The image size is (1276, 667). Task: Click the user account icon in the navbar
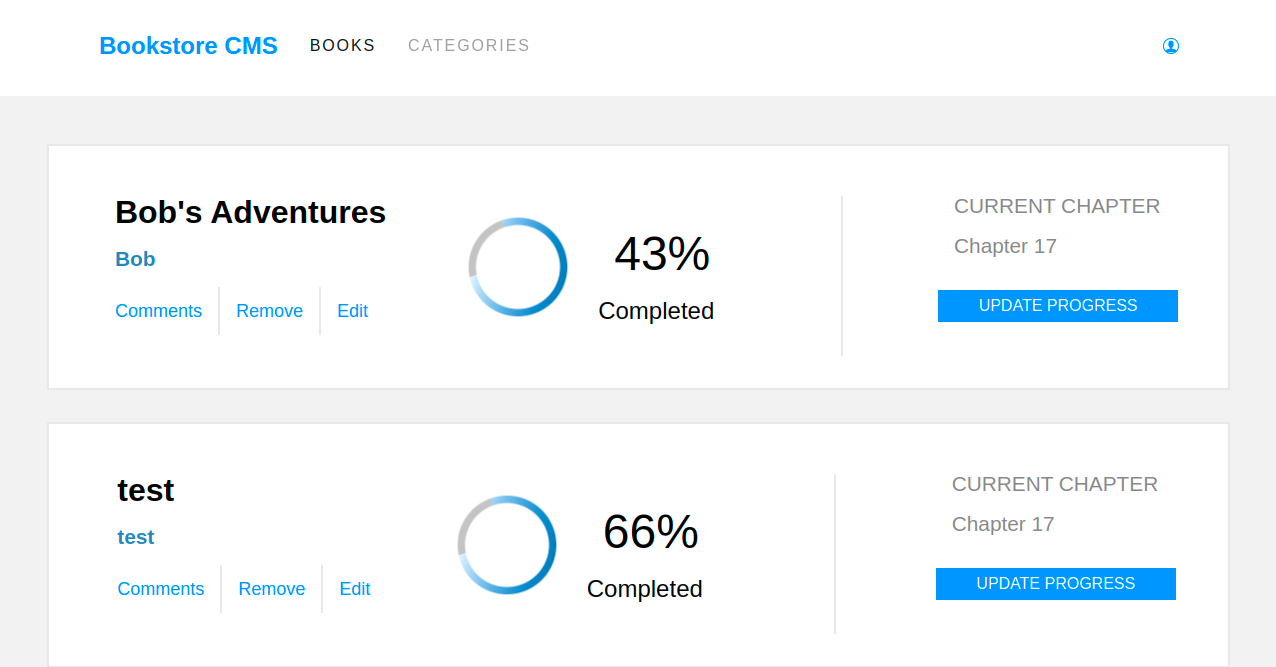tap(1170, 46)
